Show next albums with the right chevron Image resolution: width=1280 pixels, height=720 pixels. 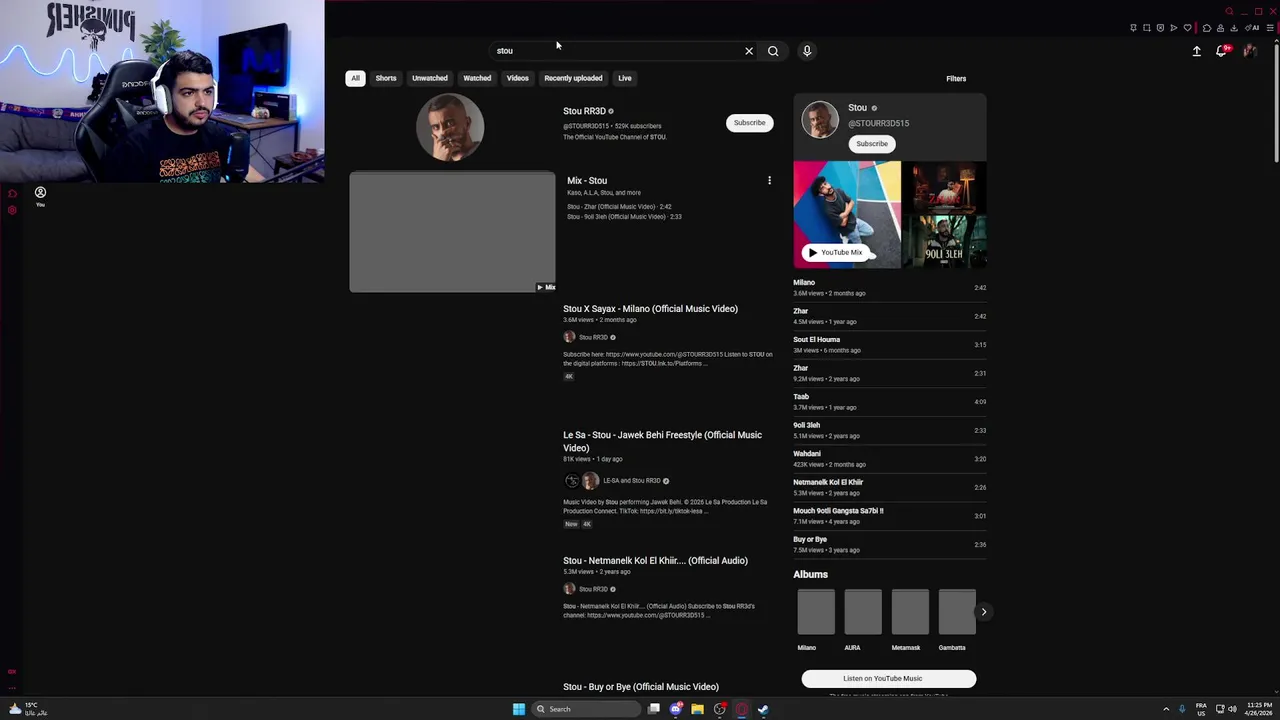[984, 612]
